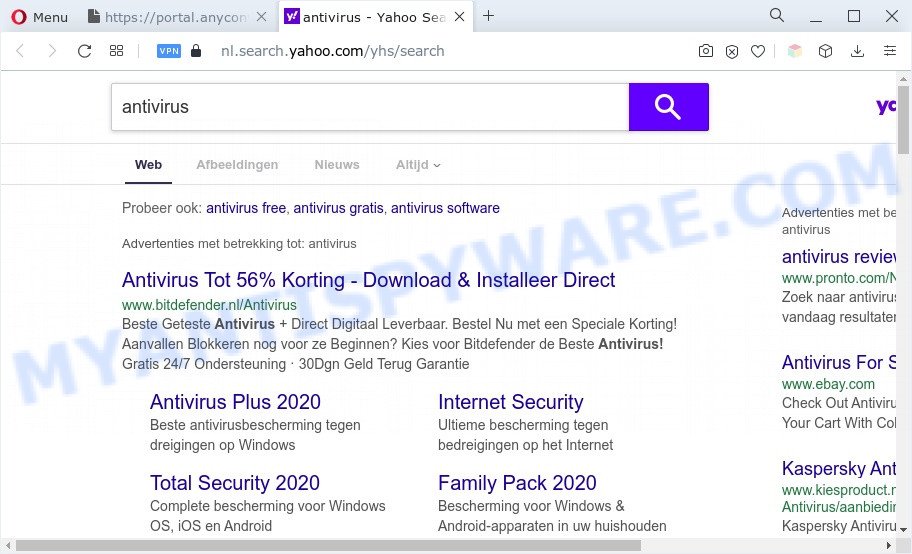The width and height of the screenshot is (912, 554).
Task: Click the Yahoo logo
Action: click(886, 106)
